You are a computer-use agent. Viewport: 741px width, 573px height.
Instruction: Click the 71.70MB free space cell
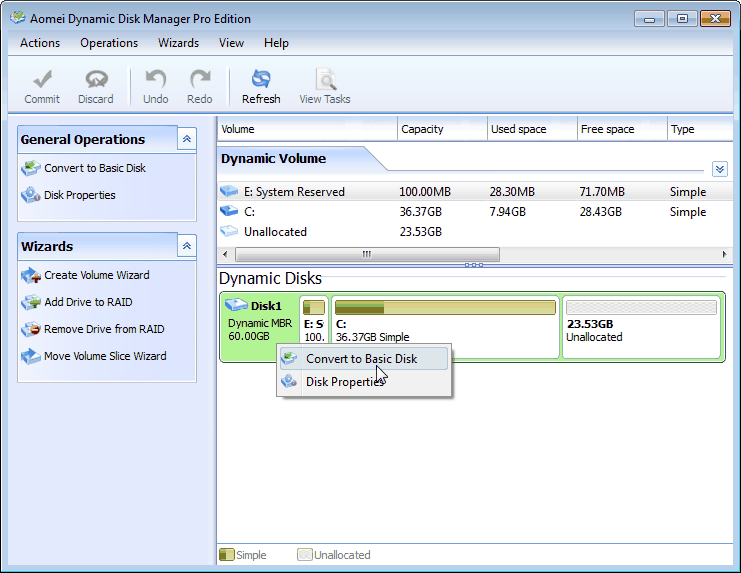point(602,192)
